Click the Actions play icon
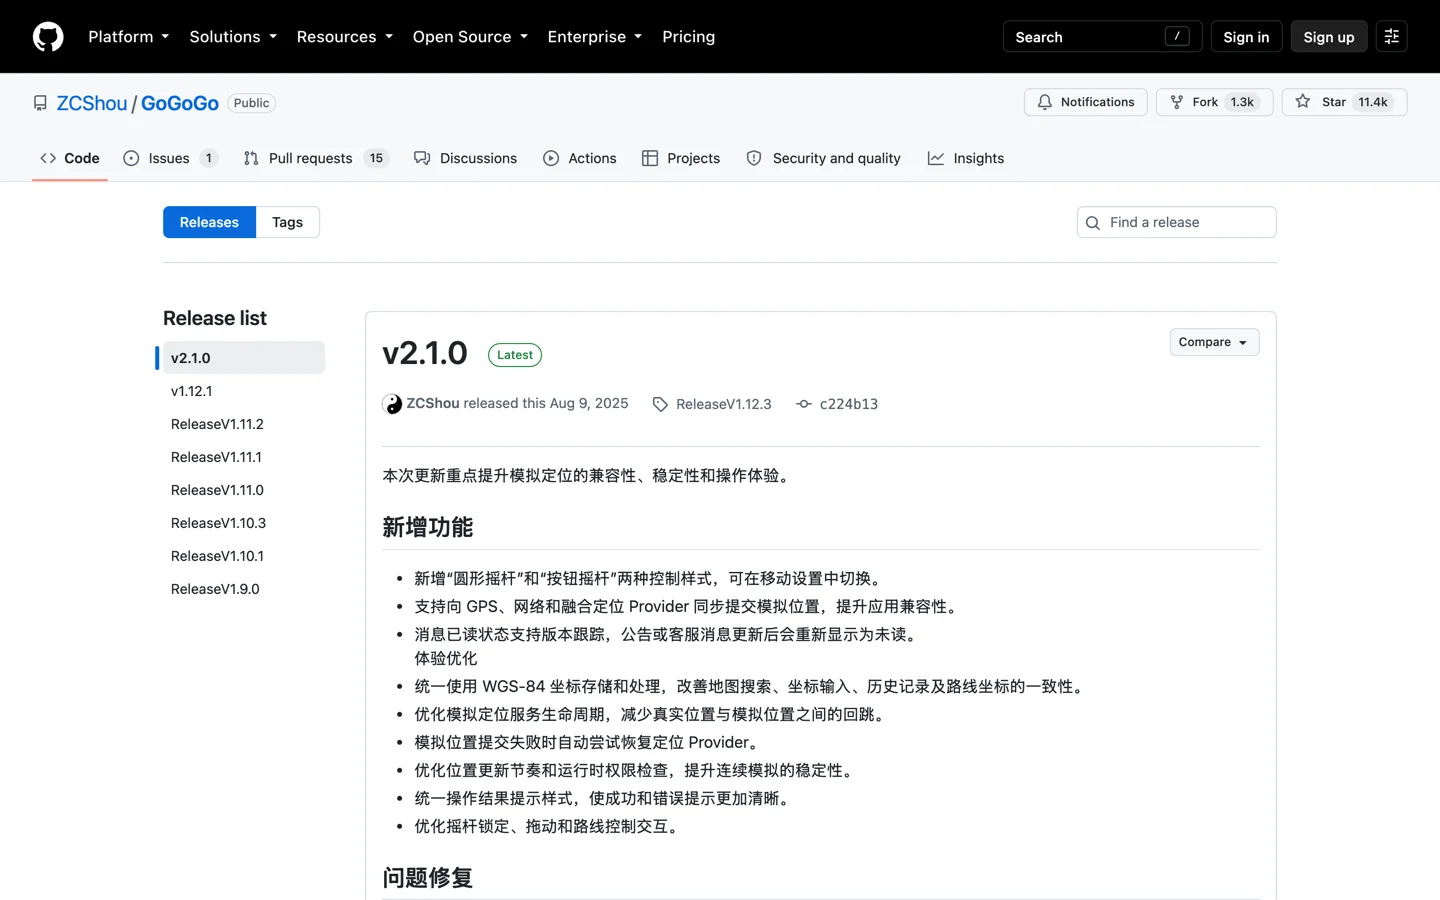The height and width of the screenshot is (900, 1440). pyautogui.click(x=551, y=158)
